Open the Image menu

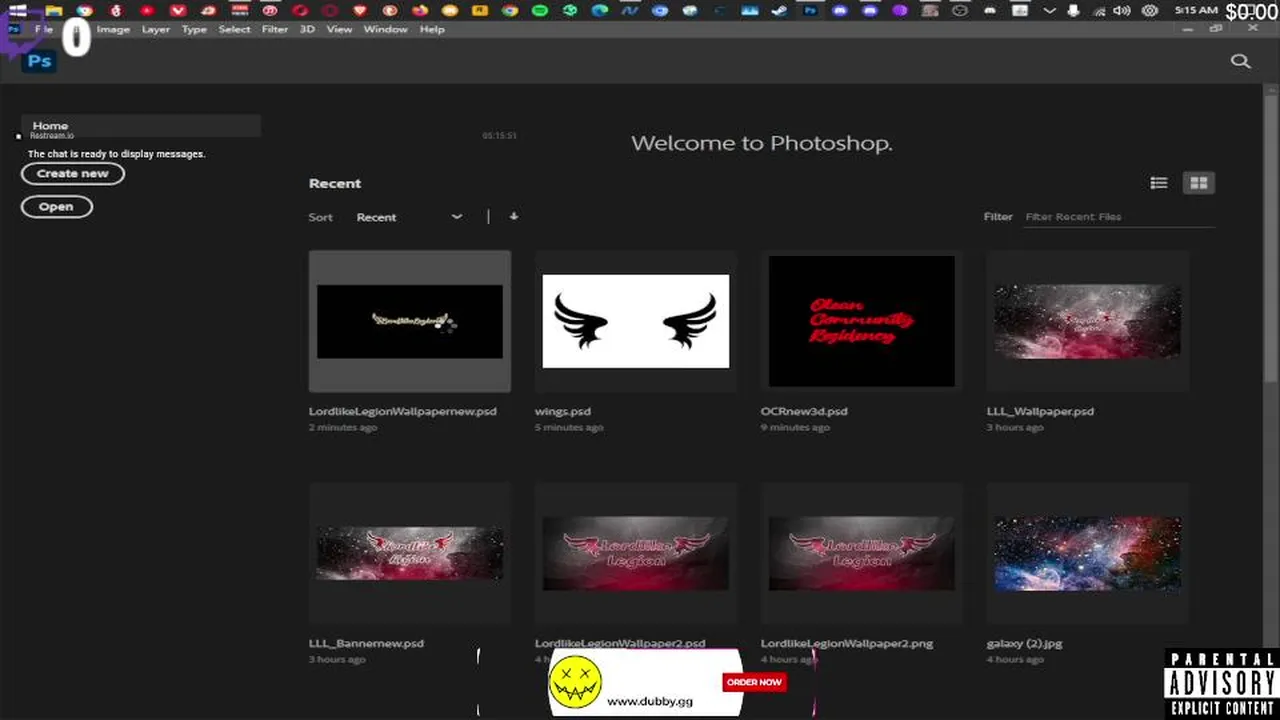pos(113,29)
